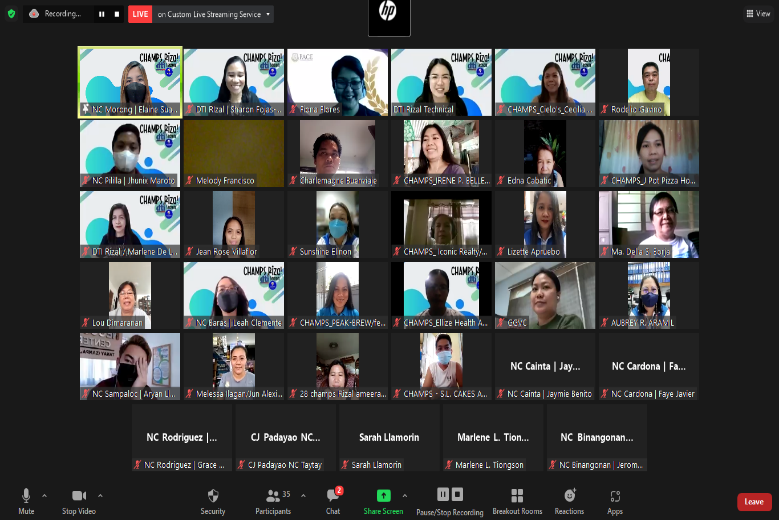Select the GCVC video tile
779x520 pixels.
pyautogui.click(x=545, y=295)
